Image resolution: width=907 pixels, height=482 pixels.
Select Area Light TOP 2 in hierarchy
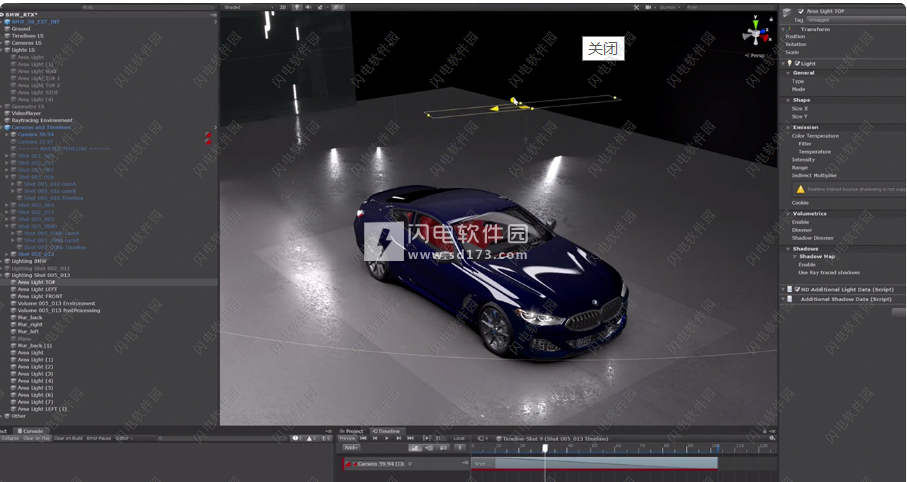pyautogui.click(x=39, y=86)
